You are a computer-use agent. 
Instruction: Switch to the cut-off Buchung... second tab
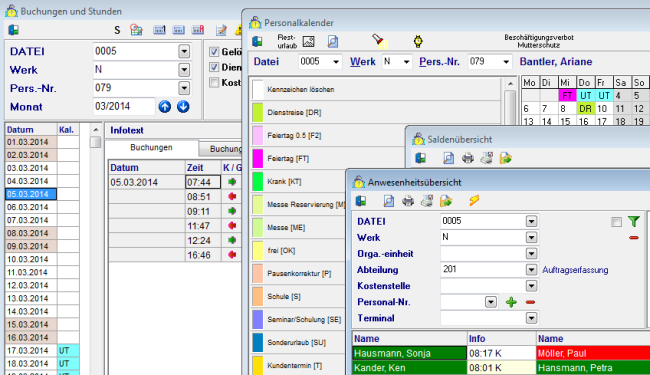tap(222, 149)
